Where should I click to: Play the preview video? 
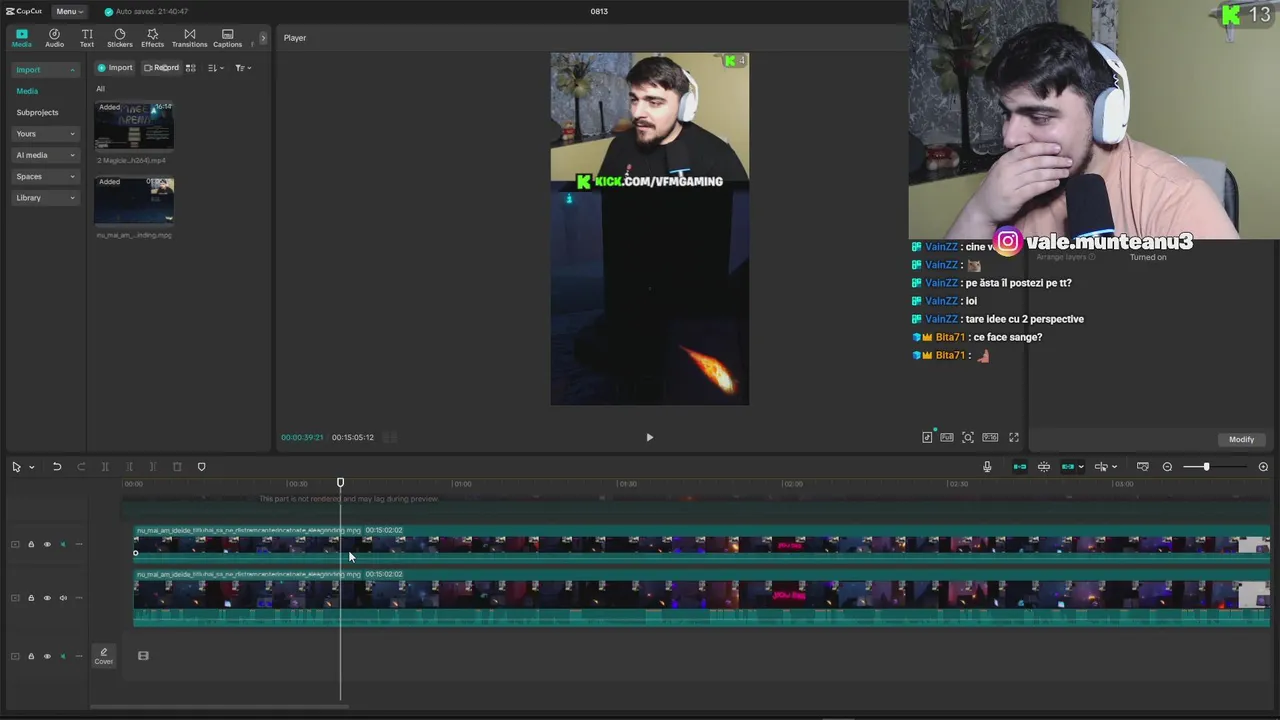[x=649, y=437]
